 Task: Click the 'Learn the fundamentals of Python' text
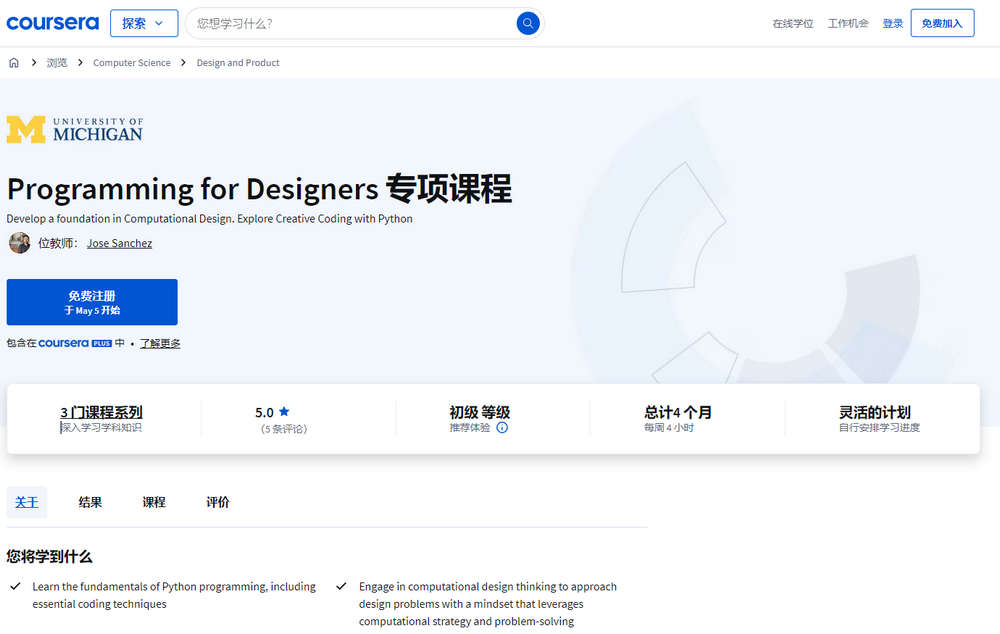tap(174, 595)
